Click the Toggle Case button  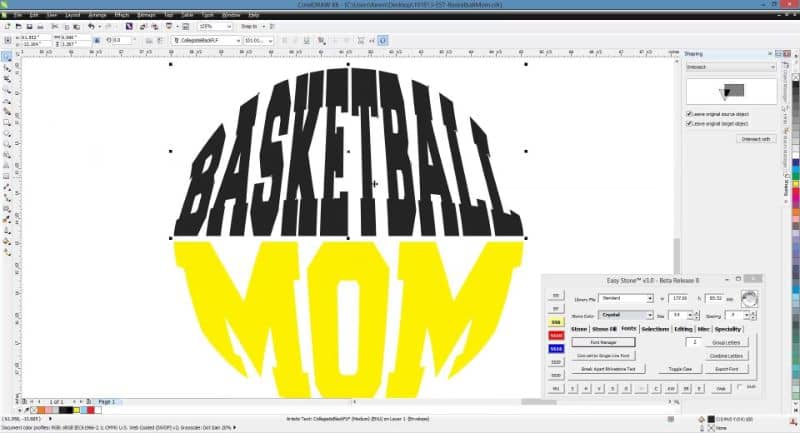680,369
